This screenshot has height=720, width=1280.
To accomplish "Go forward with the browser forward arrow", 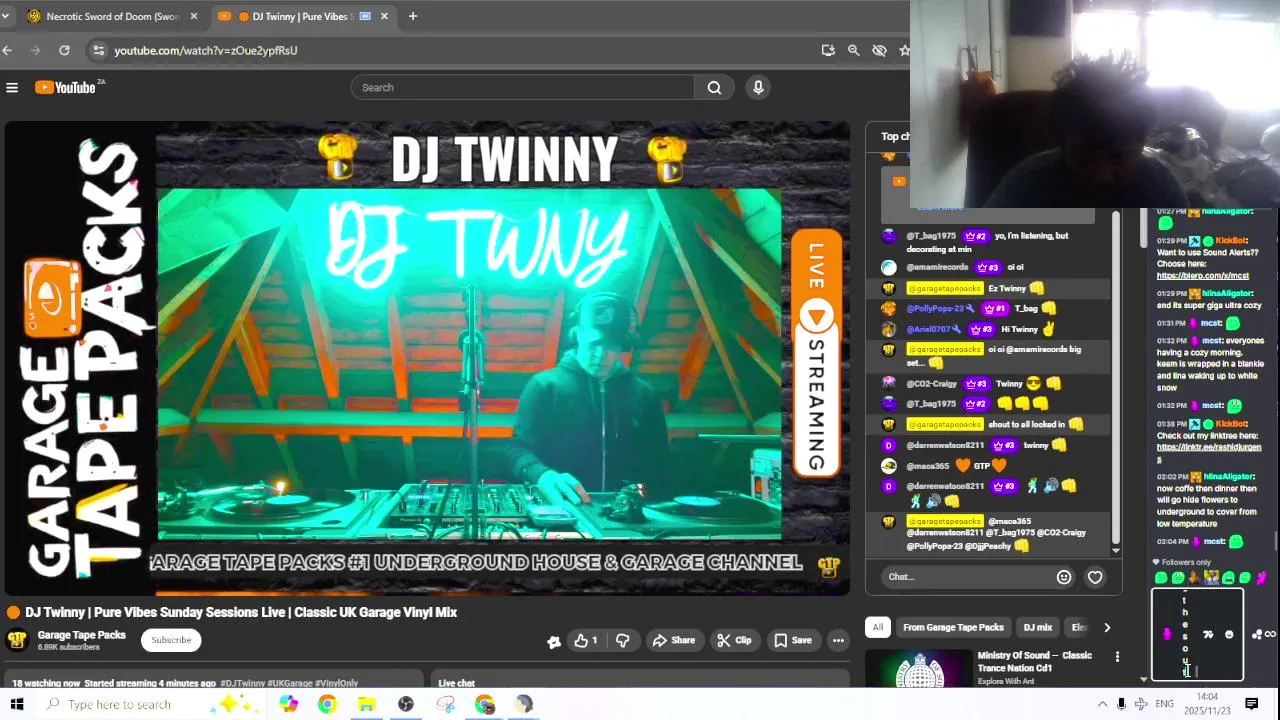I will point(36,50).
